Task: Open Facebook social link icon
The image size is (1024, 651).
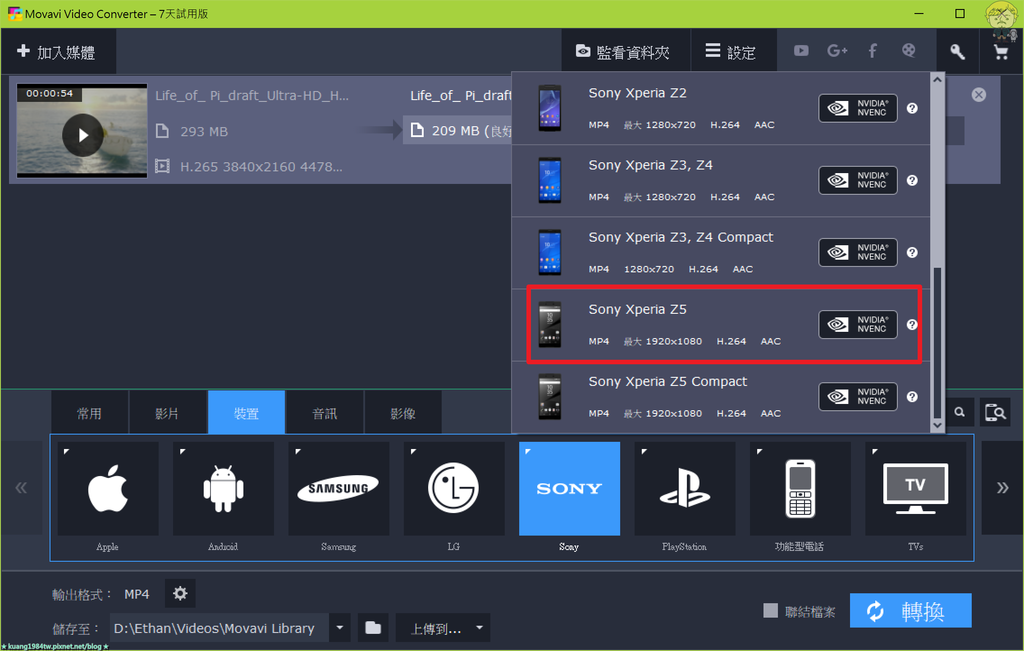Action: (872, 51)
